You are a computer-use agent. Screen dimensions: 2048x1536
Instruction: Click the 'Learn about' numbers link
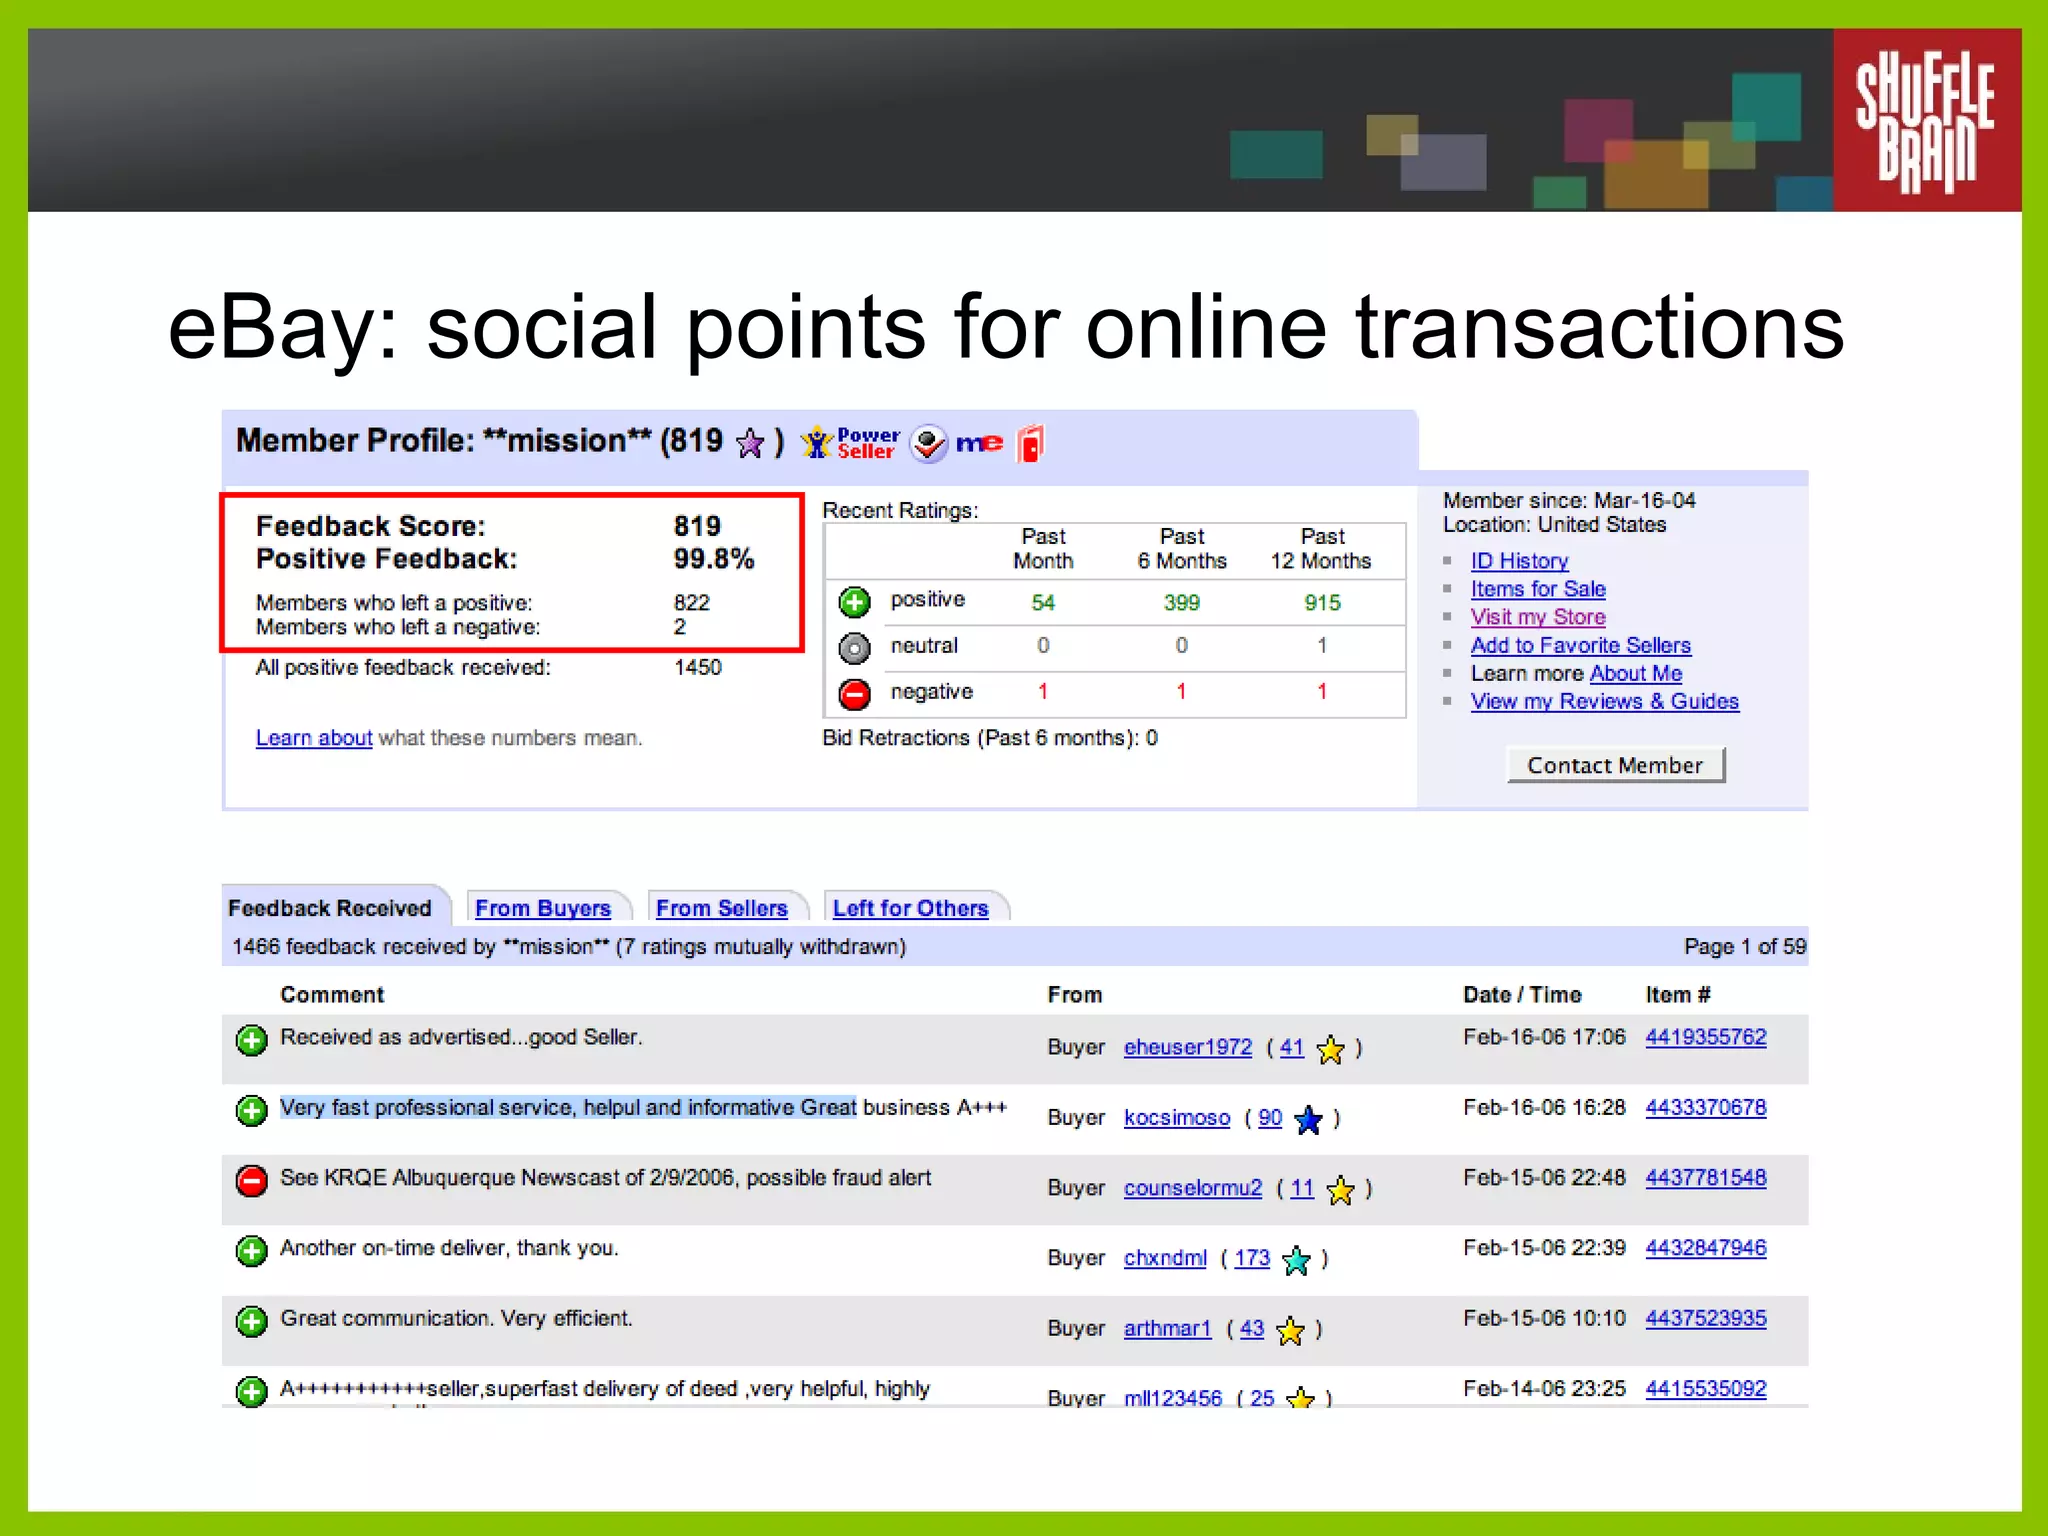pos(314,738)
